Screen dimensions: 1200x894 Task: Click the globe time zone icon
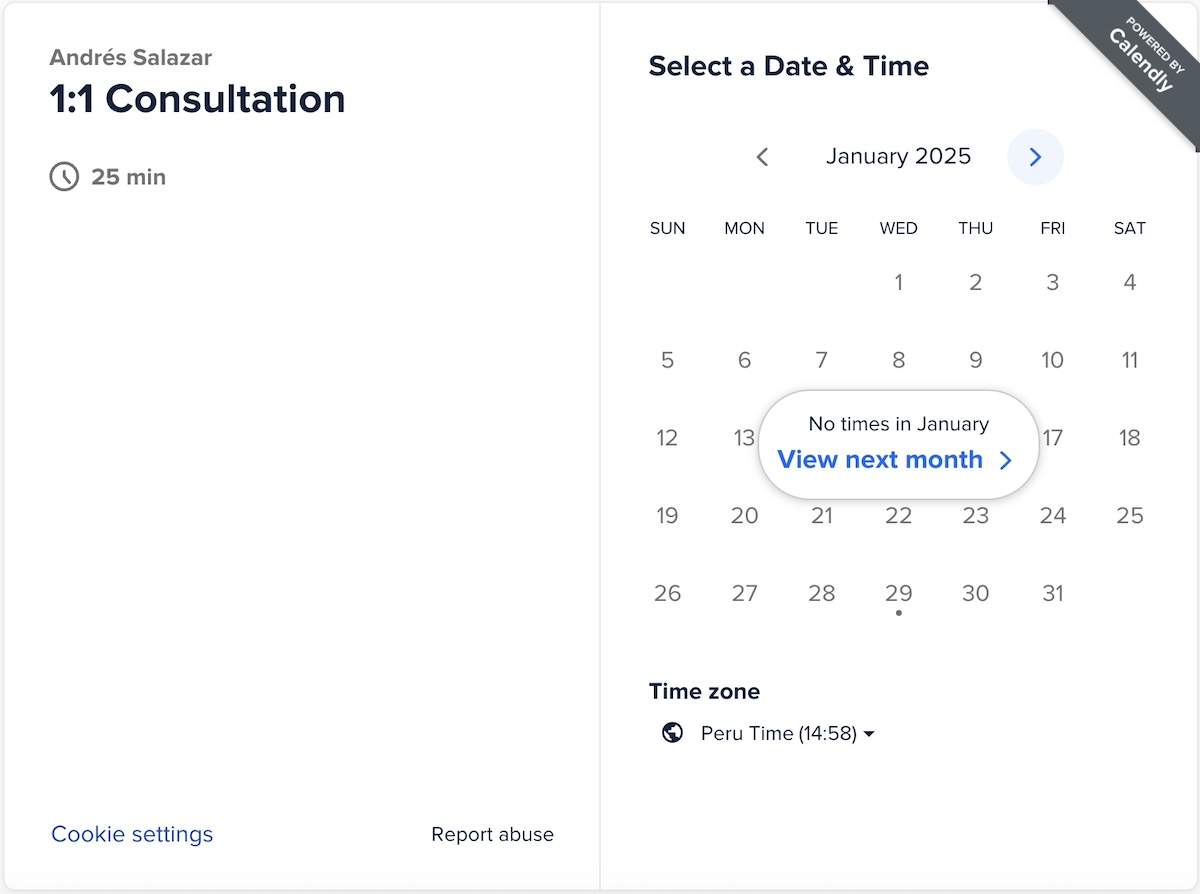[673, 733]
